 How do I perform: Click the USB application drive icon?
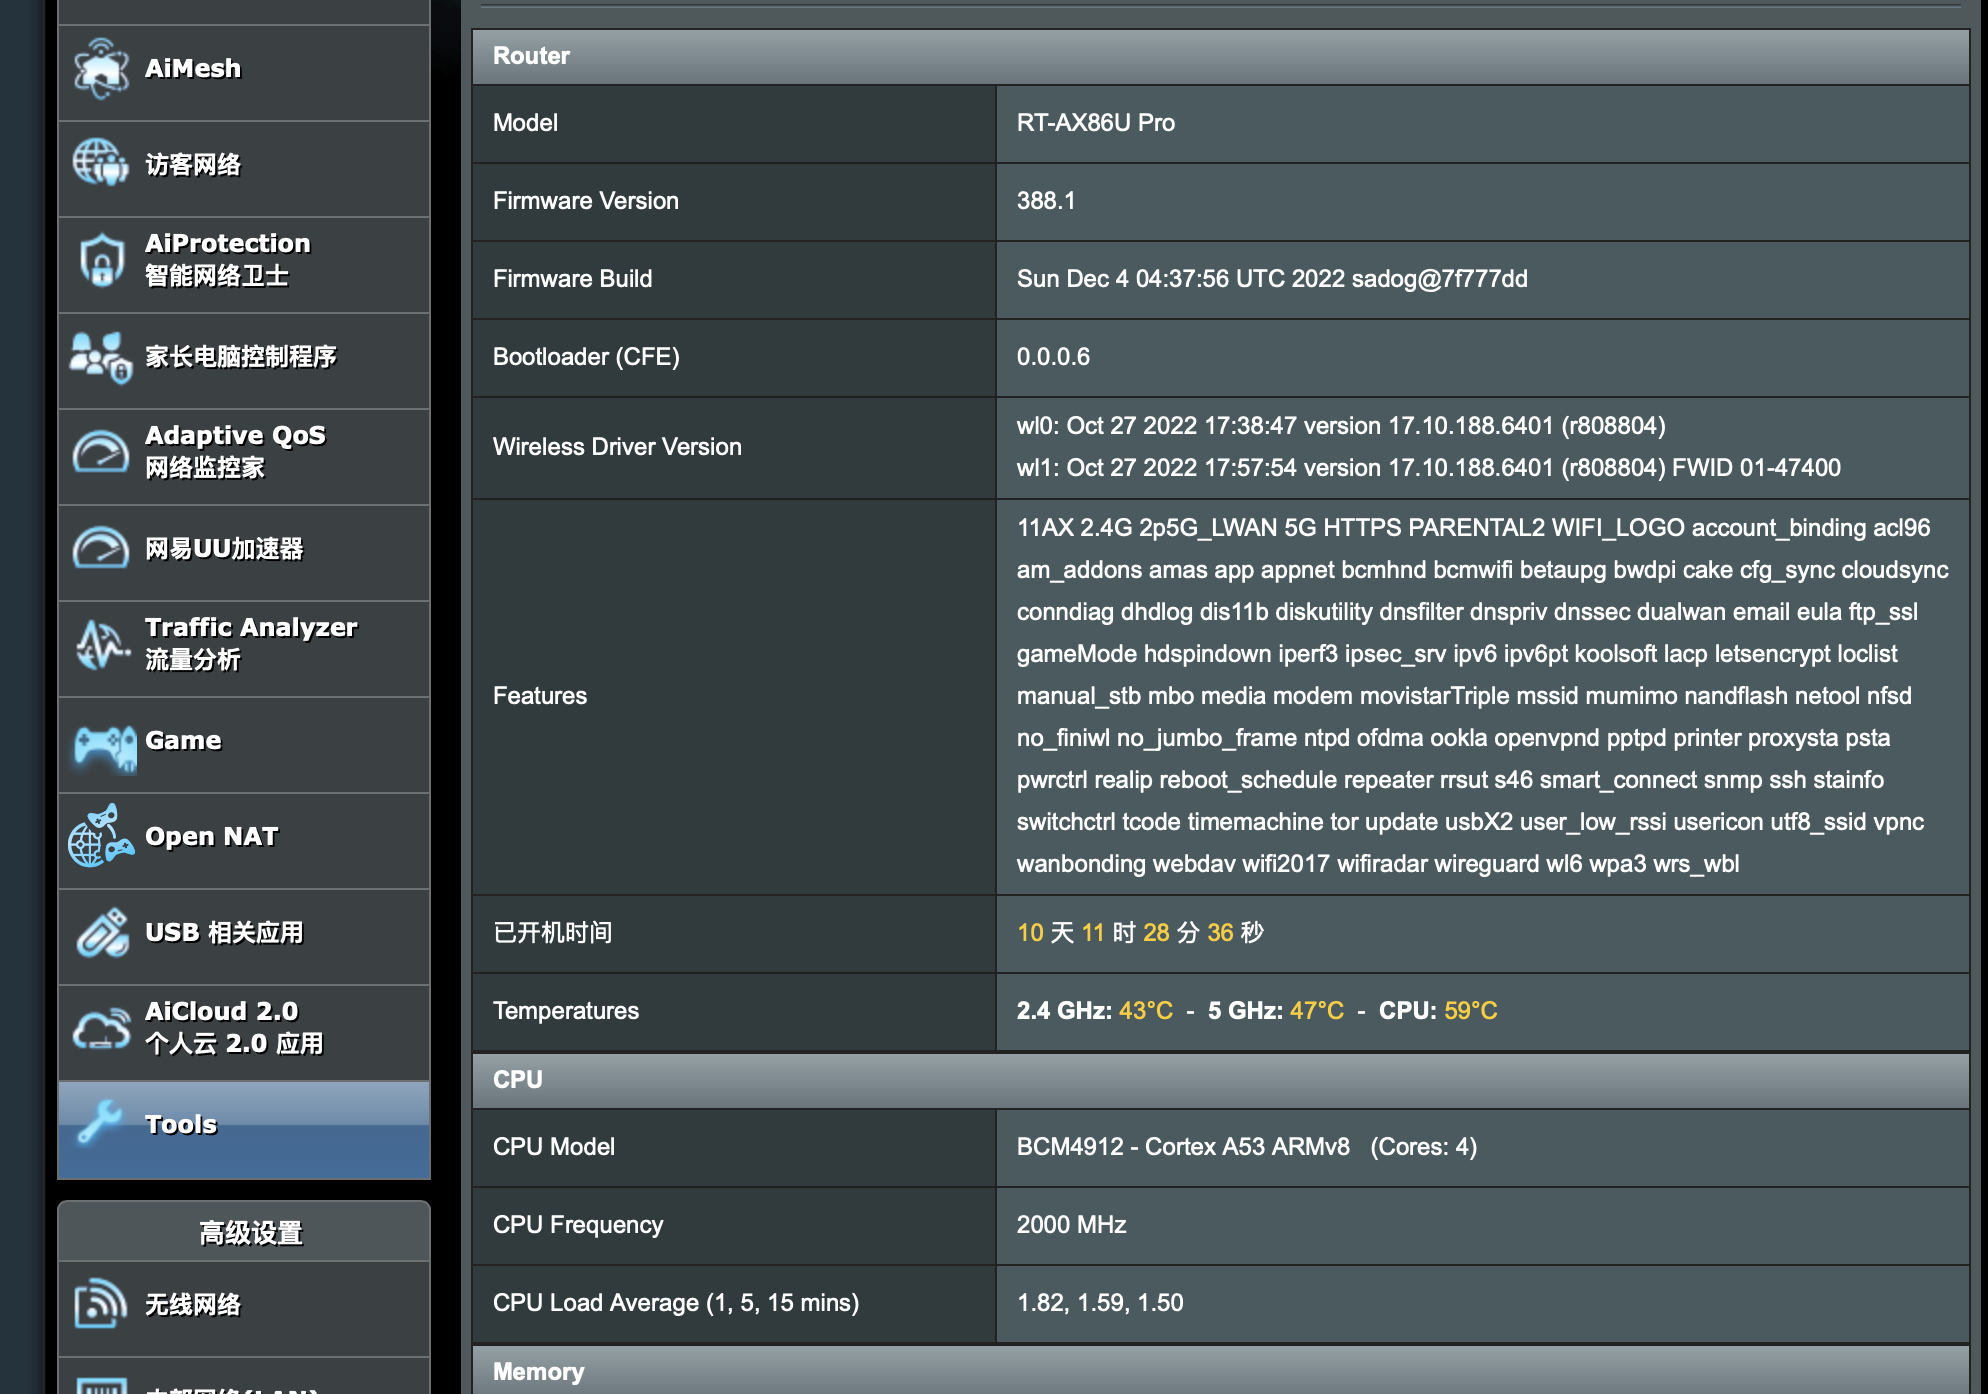[101, 932]
